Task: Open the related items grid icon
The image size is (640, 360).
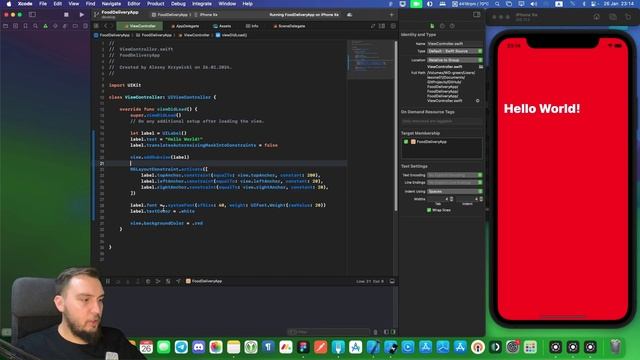Action: point(97,26)
